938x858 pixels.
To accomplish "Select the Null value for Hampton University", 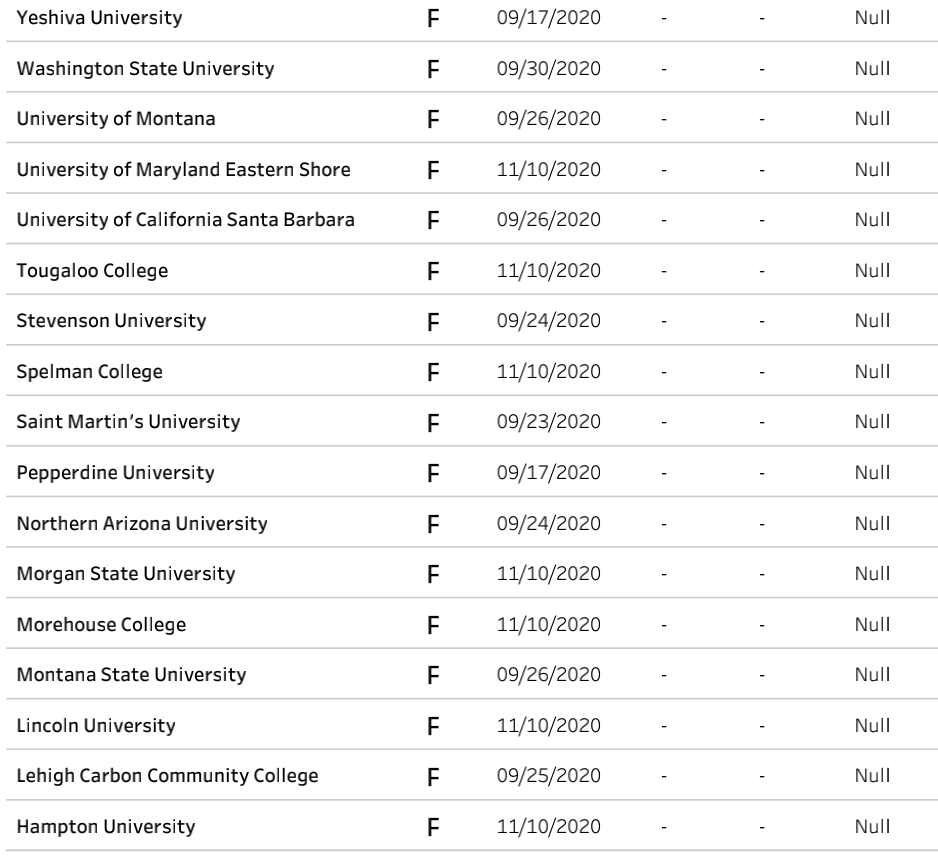I will coord(872,827).
